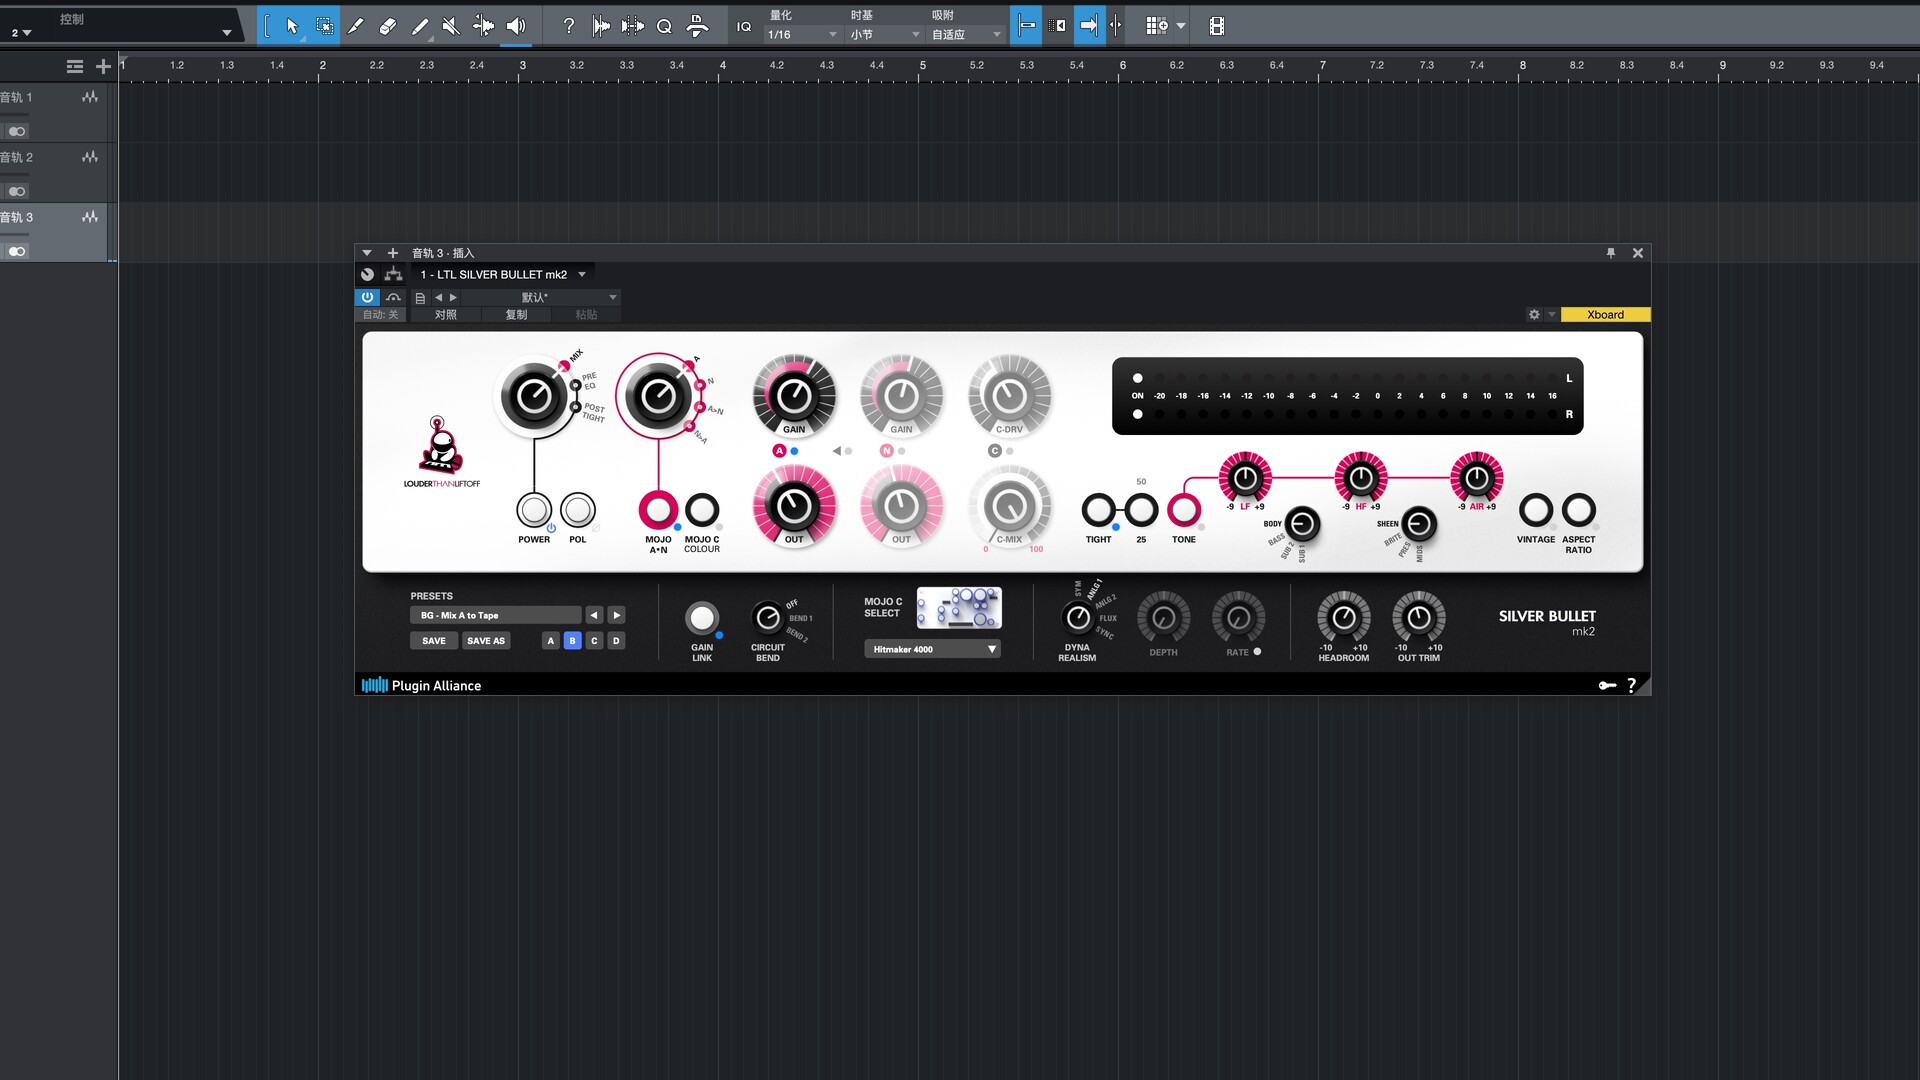
Task: Open the LTL SILVER BULLET mk2 plugin dropdown
Action: pyautogui.click(x=502, y=274)
